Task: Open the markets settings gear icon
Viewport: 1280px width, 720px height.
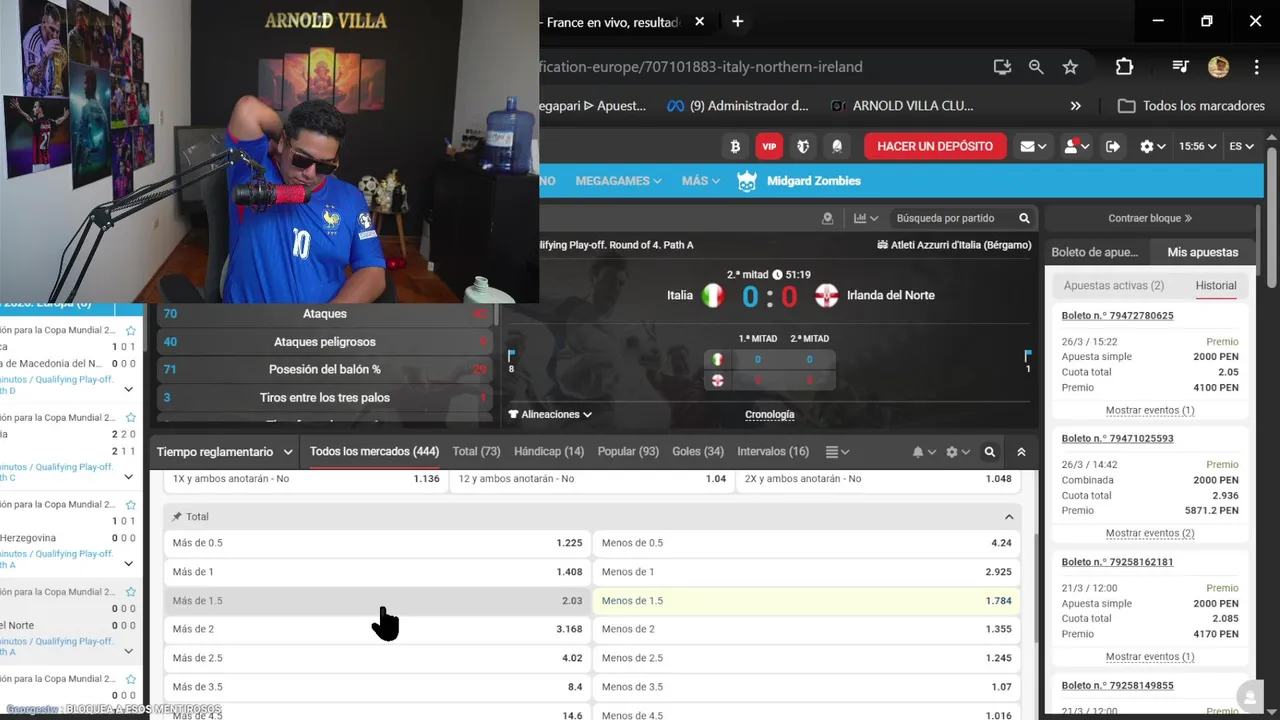Action: 957,452
